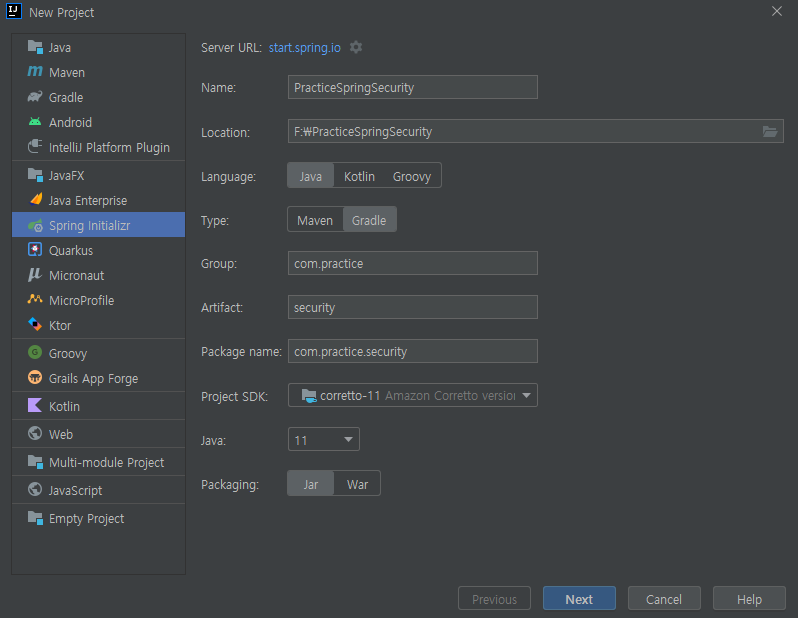Open server URL settings gear
The width and height of the screenshot is (798, 618).
pyautogui.click(x=356, y=47)
